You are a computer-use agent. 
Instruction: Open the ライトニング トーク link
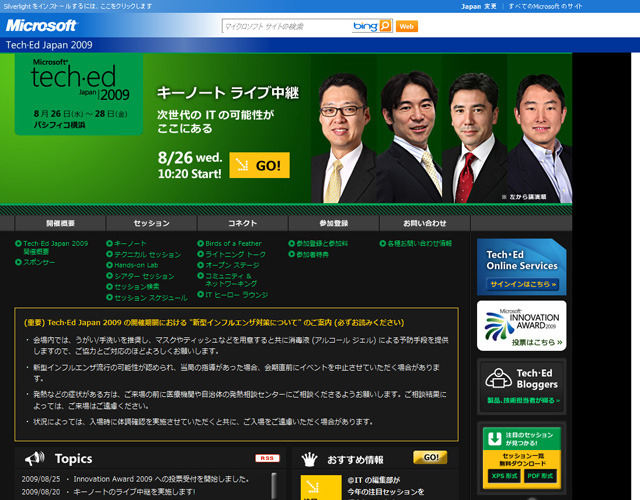(x=236, y=254)
